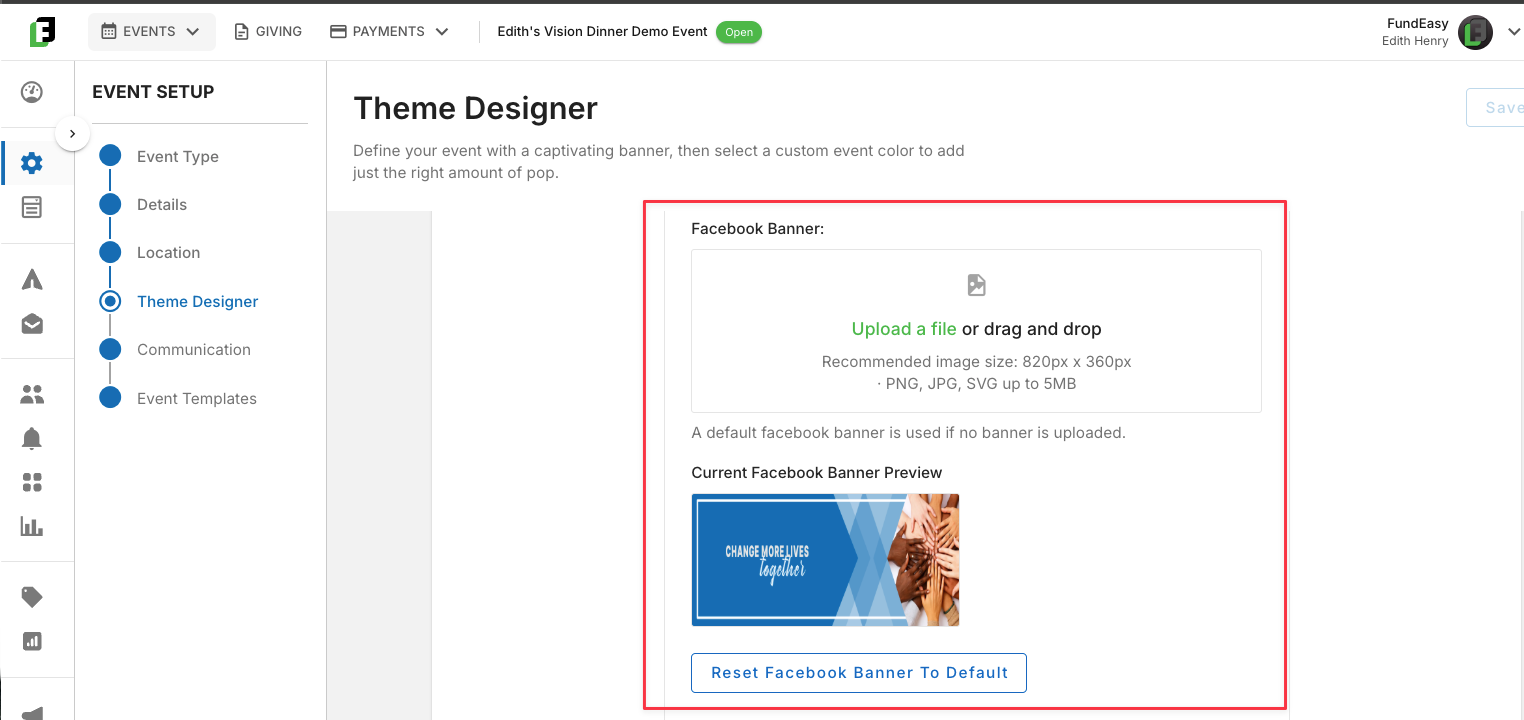The width and height of the screenshot is (1524, 720).
Task: Click the current Facebook banner preview image
Action: [x=825, y=560]
